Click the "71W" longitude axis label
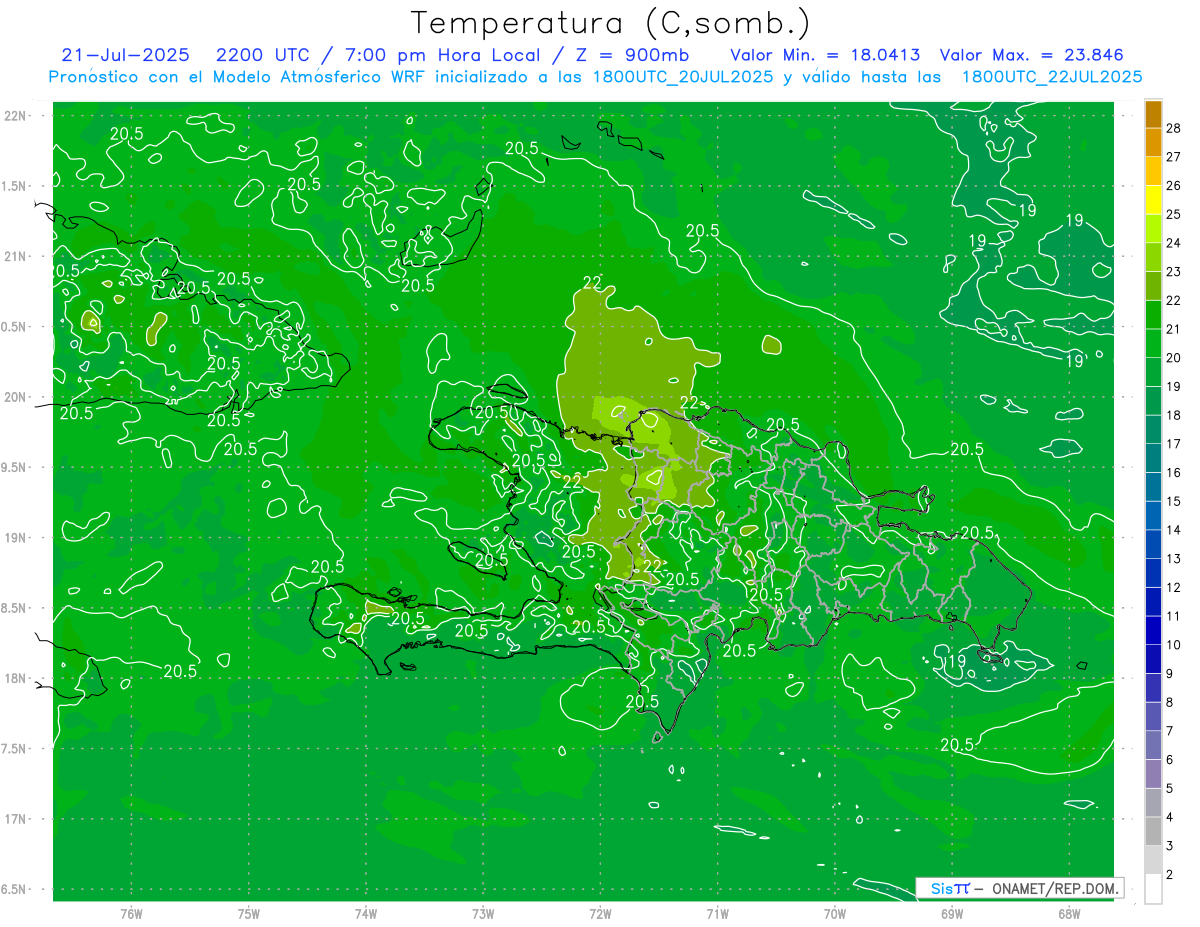This screenshot has width=1200, height=927. coord(717,914)
